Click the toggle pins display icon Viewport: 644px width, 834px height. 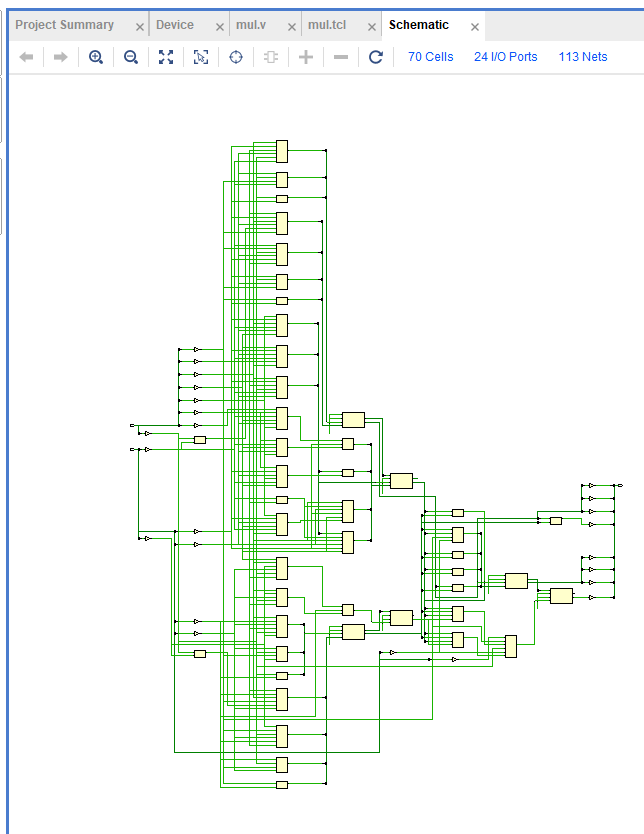(x=271, y=57)
